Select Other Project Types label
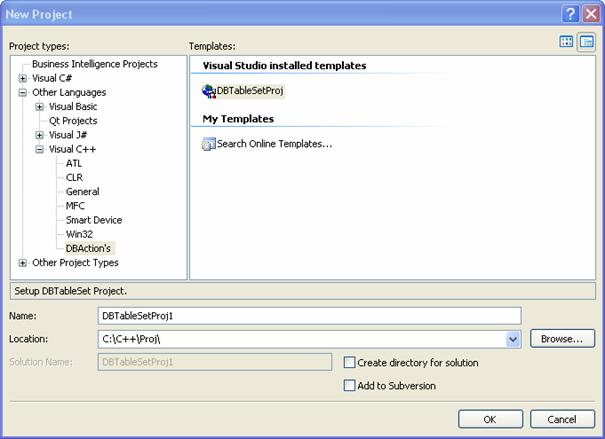This screenshot has height=439, width=605. [75, 263]
